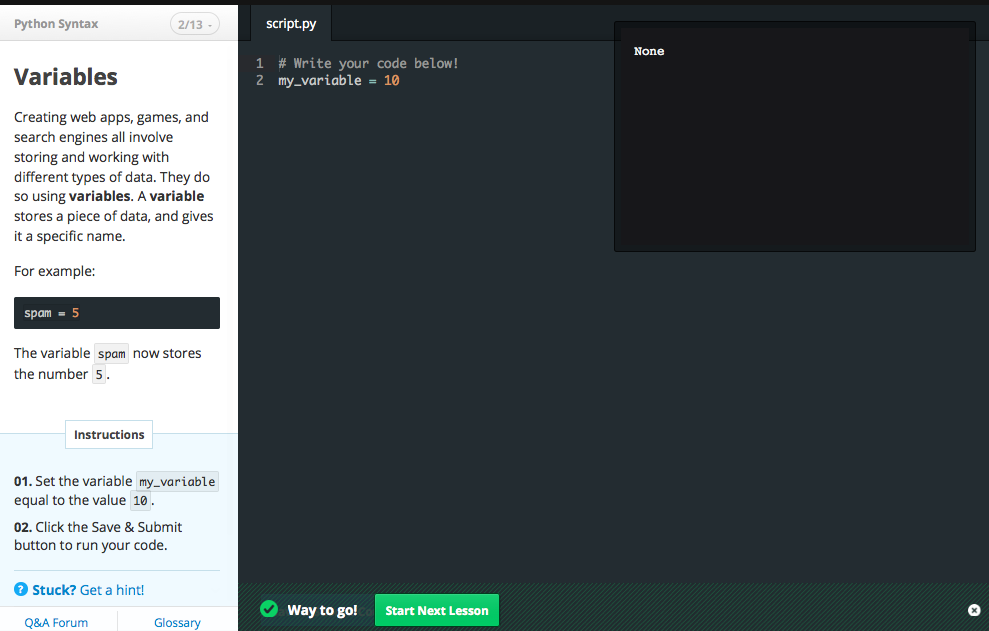Viewport: 989px width, 631px height.
Task: Go to the Q&A Forum
Action: point(56,622)
